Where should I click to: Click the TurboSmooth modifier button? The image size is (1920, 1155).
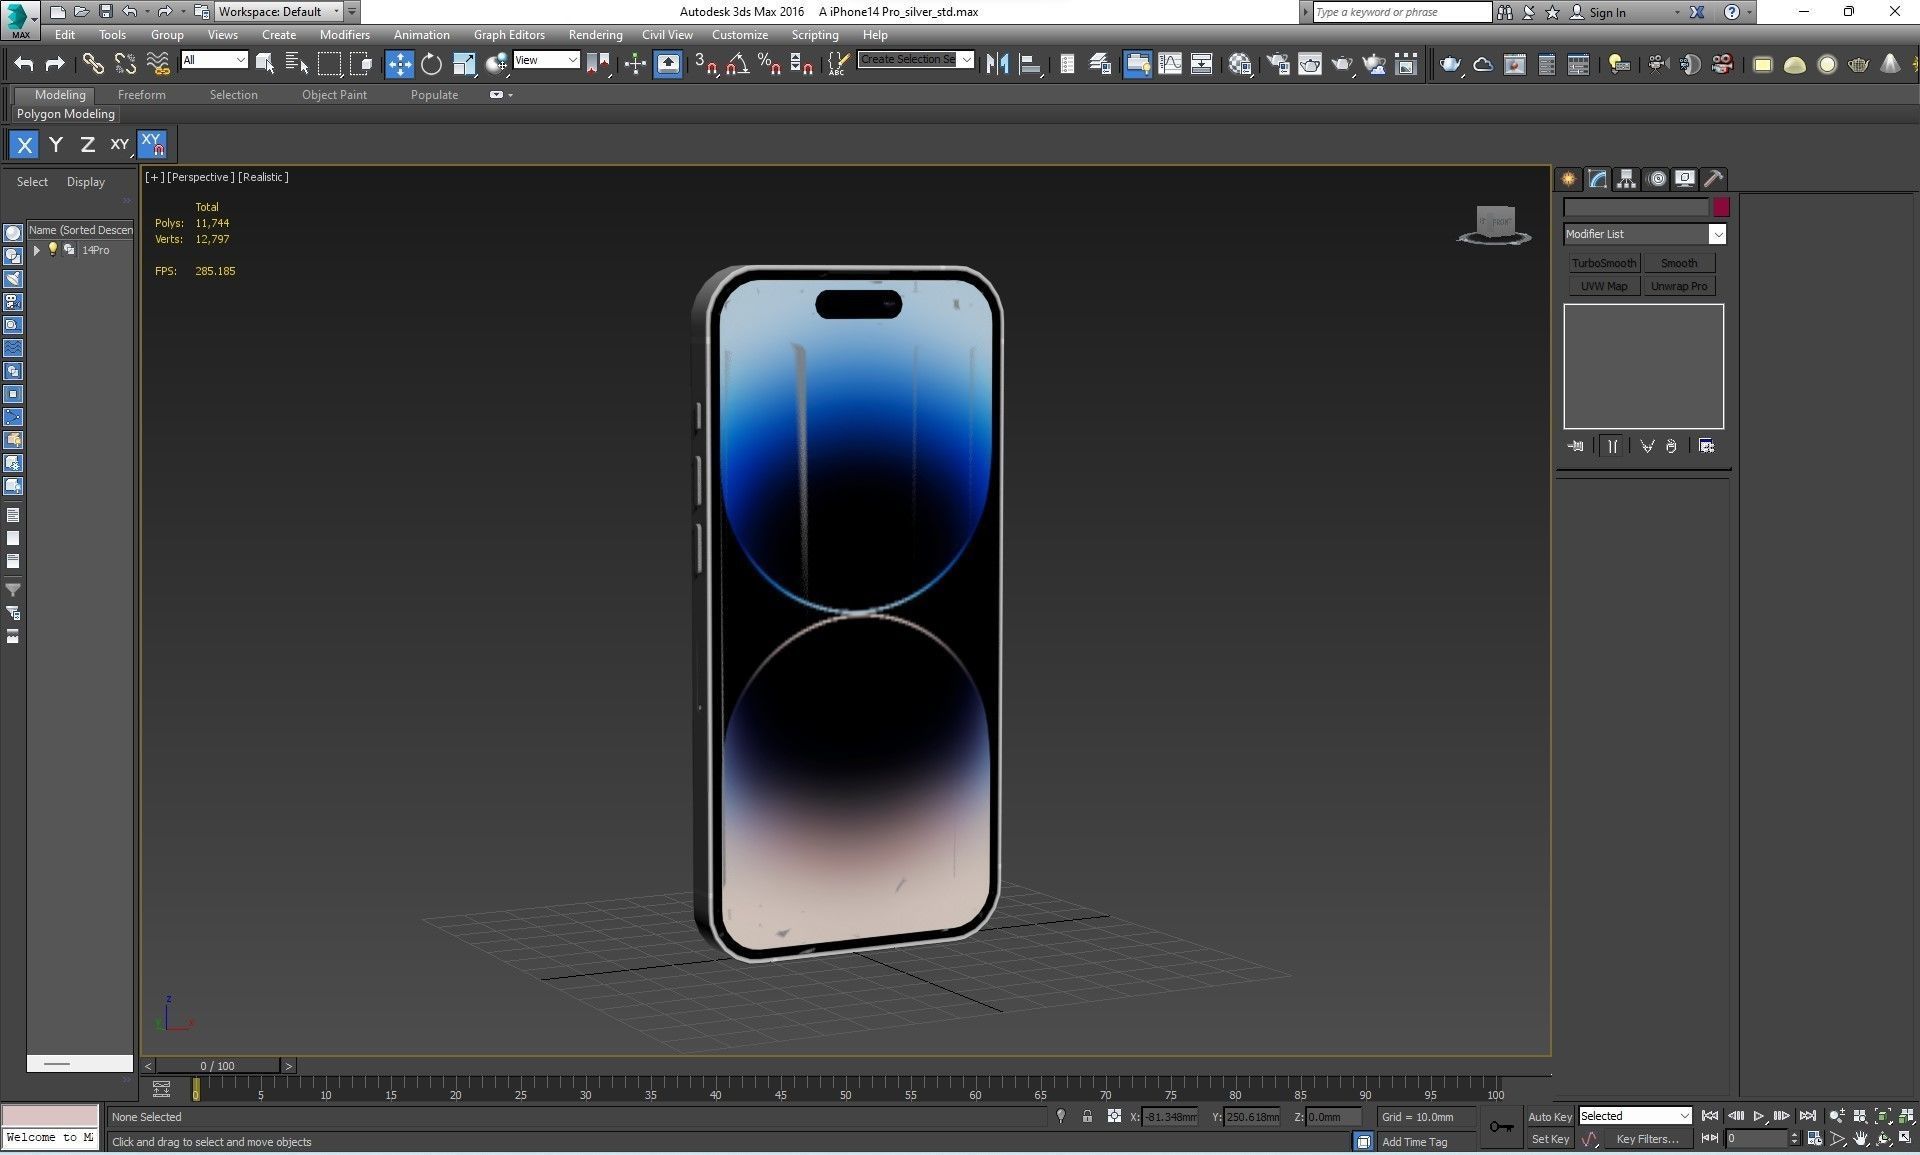click(x=1603, y=263)
